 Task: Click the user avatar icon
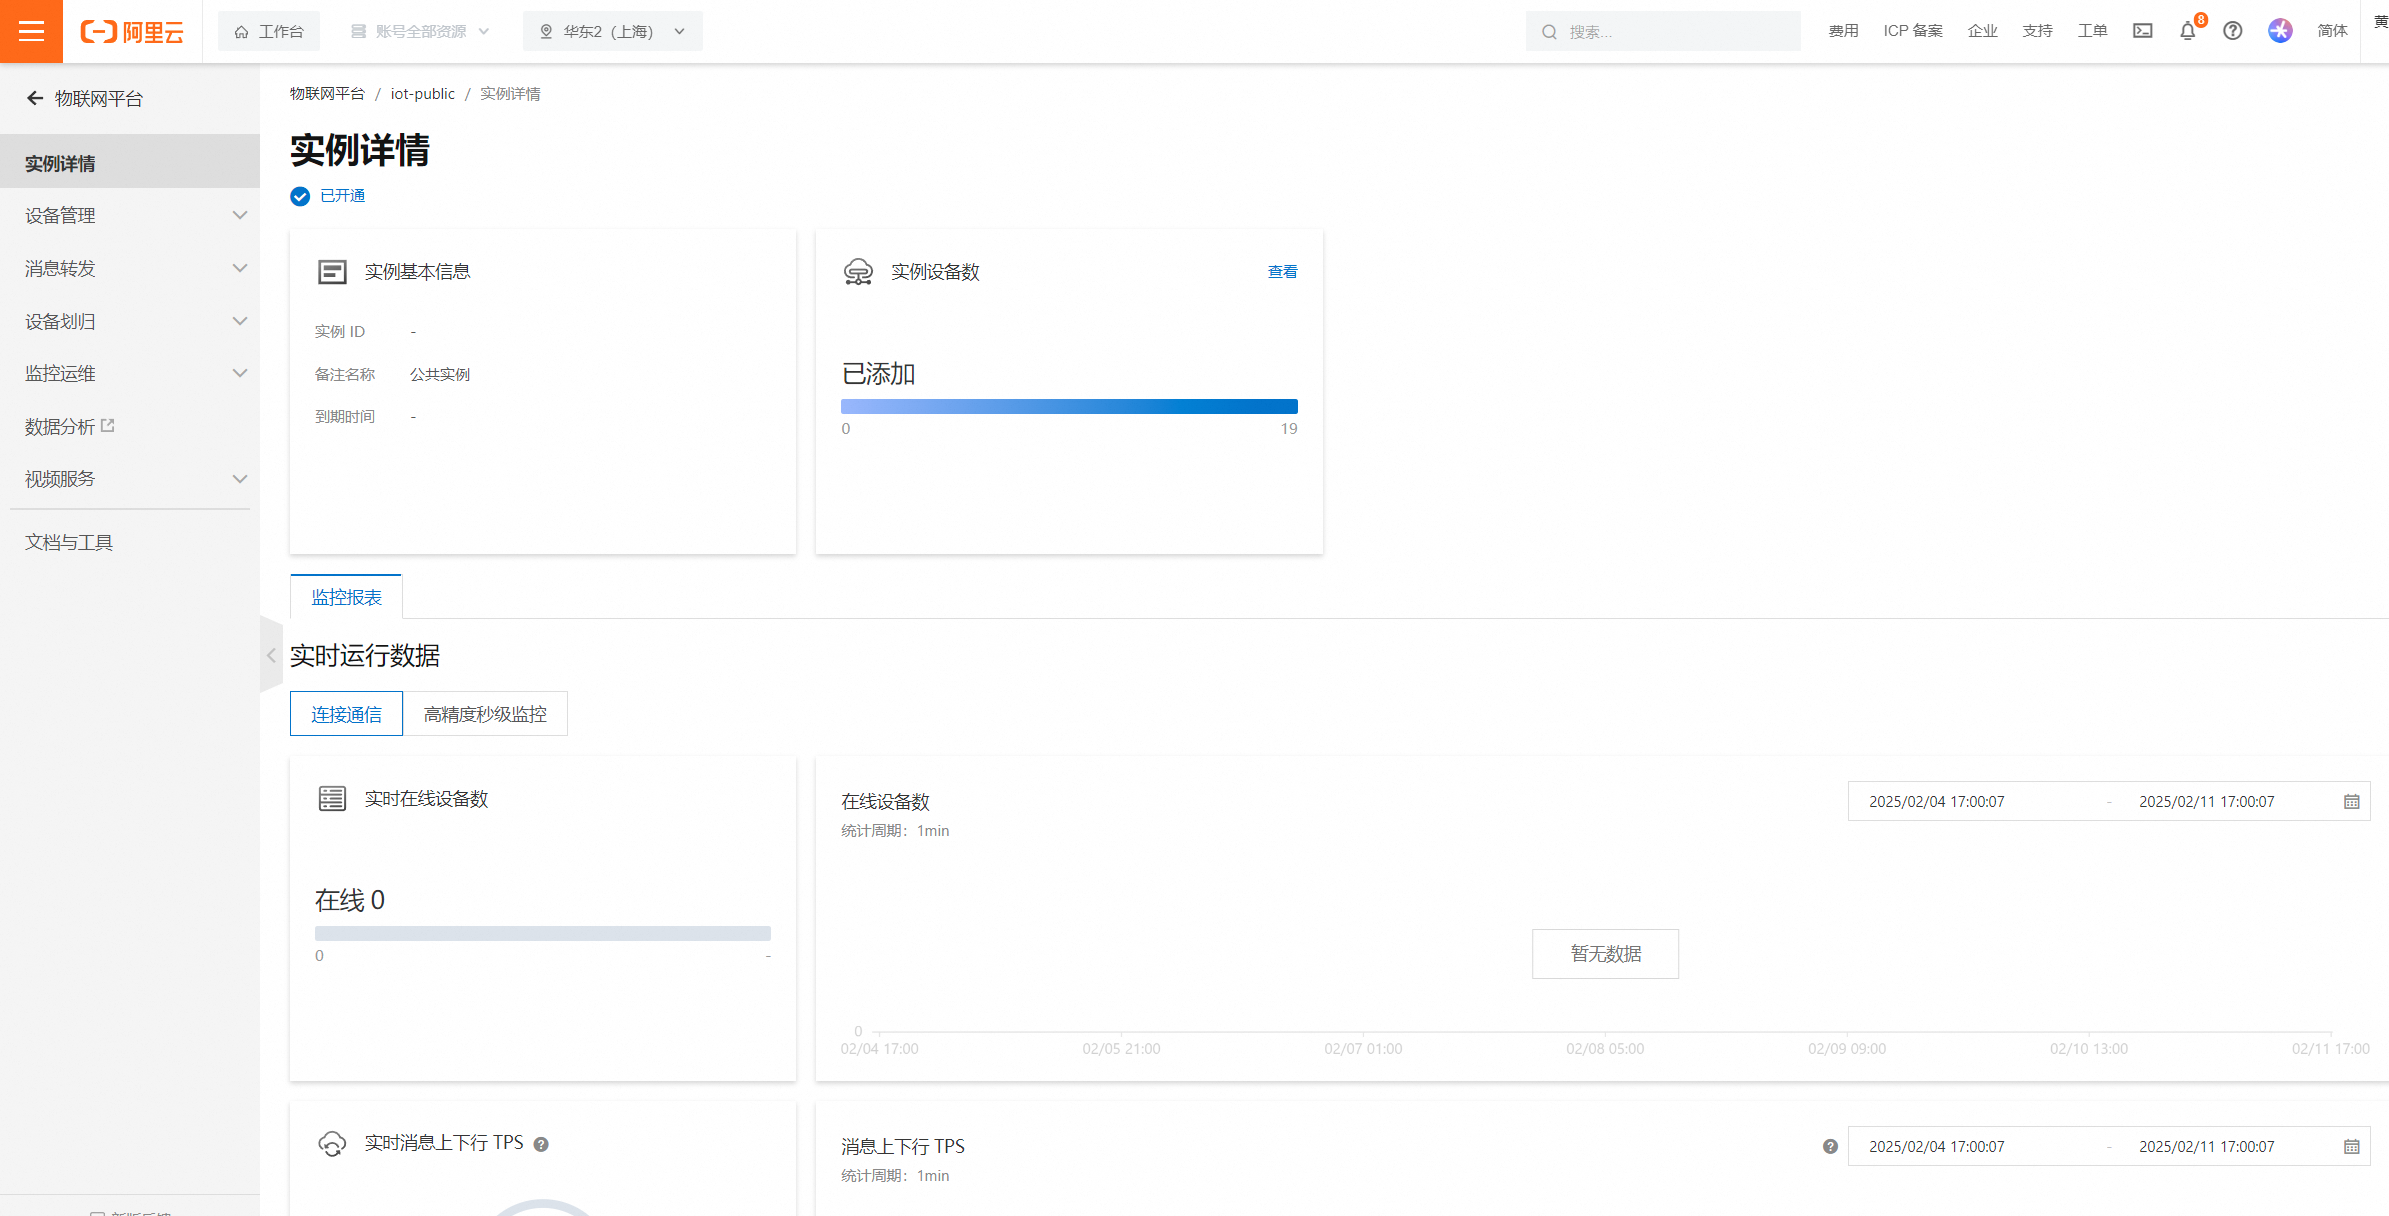click(x=2280, y=31)
